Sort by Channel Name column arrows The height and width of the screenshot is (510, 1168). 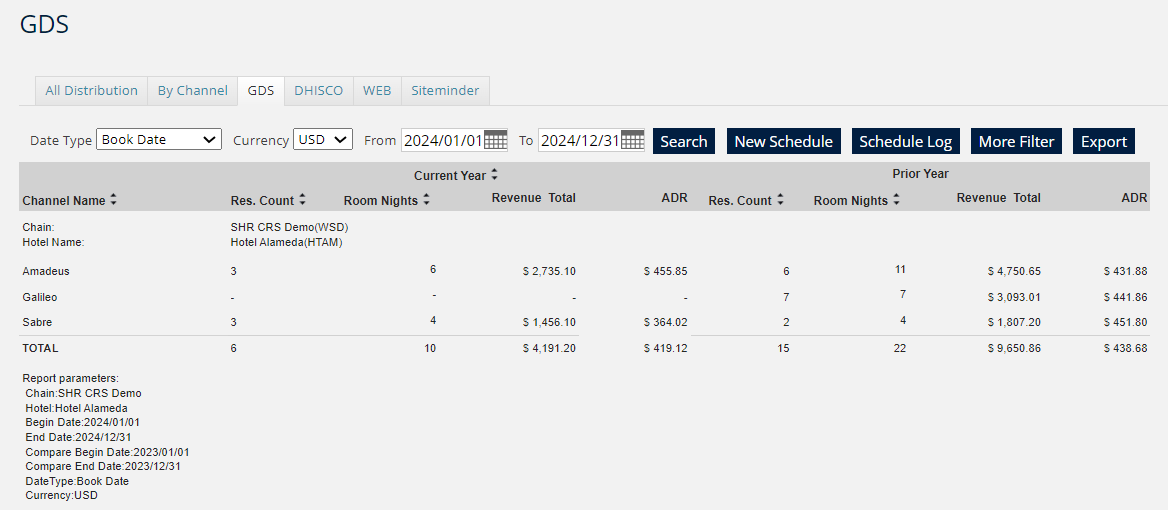pos(113,200)
